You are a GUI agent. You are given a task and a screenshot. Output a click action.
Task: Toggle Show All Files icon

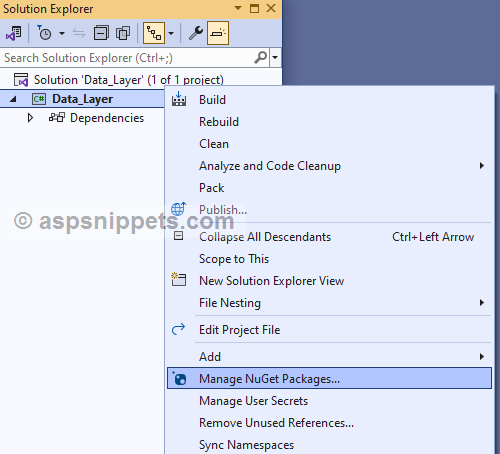tap(123, 33)
